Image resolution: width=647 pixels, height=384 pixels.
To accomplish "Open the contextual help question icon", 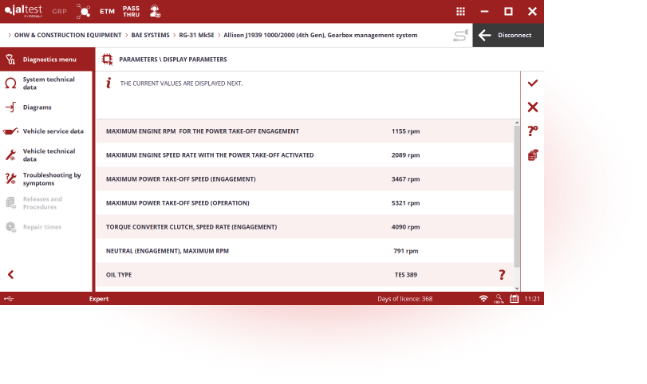I will click(533, 131).
